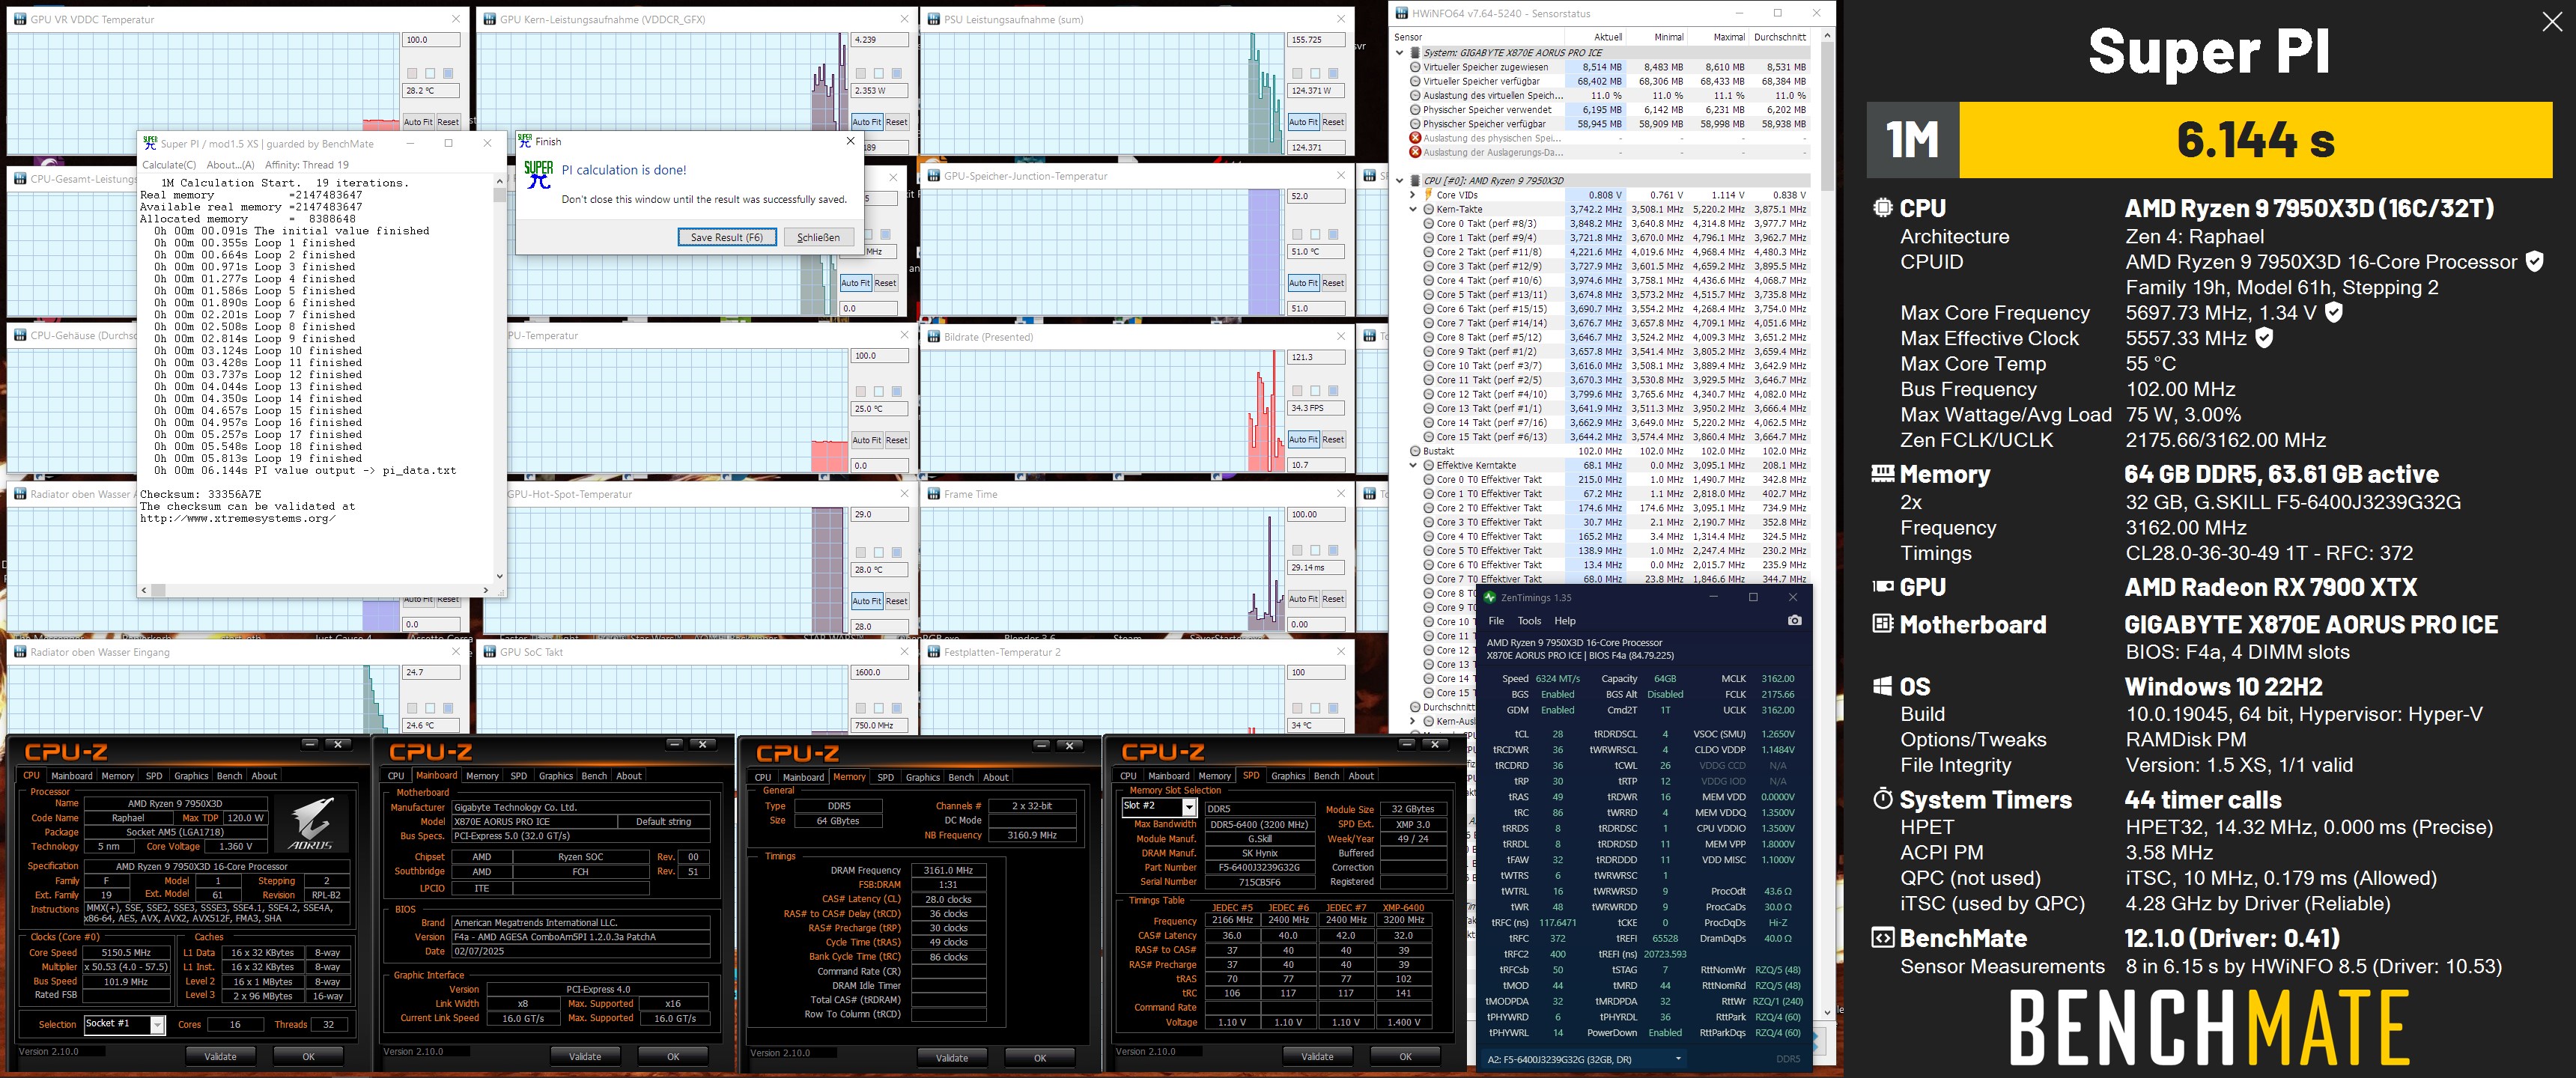Click the tRFC (ns) value 117.6471 in ZenTimings
This screenshot has width=2576, height=1078.
[x=1558, y=923]
